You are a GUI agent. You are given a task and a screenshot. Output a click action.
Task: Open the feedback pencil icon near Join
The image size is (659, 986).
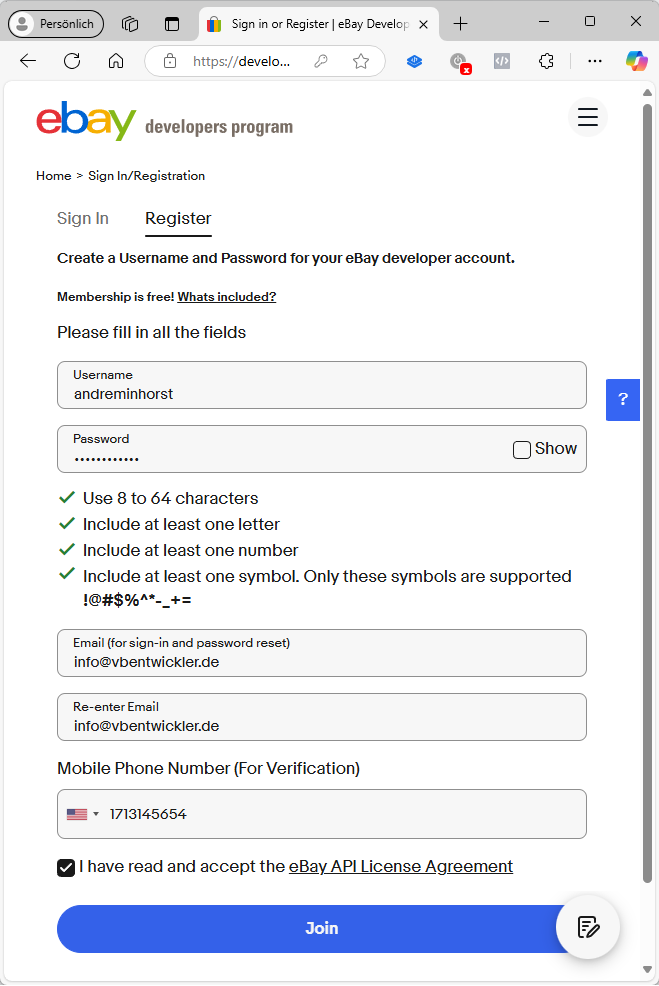pyautogui.click(x=588, y=927)
